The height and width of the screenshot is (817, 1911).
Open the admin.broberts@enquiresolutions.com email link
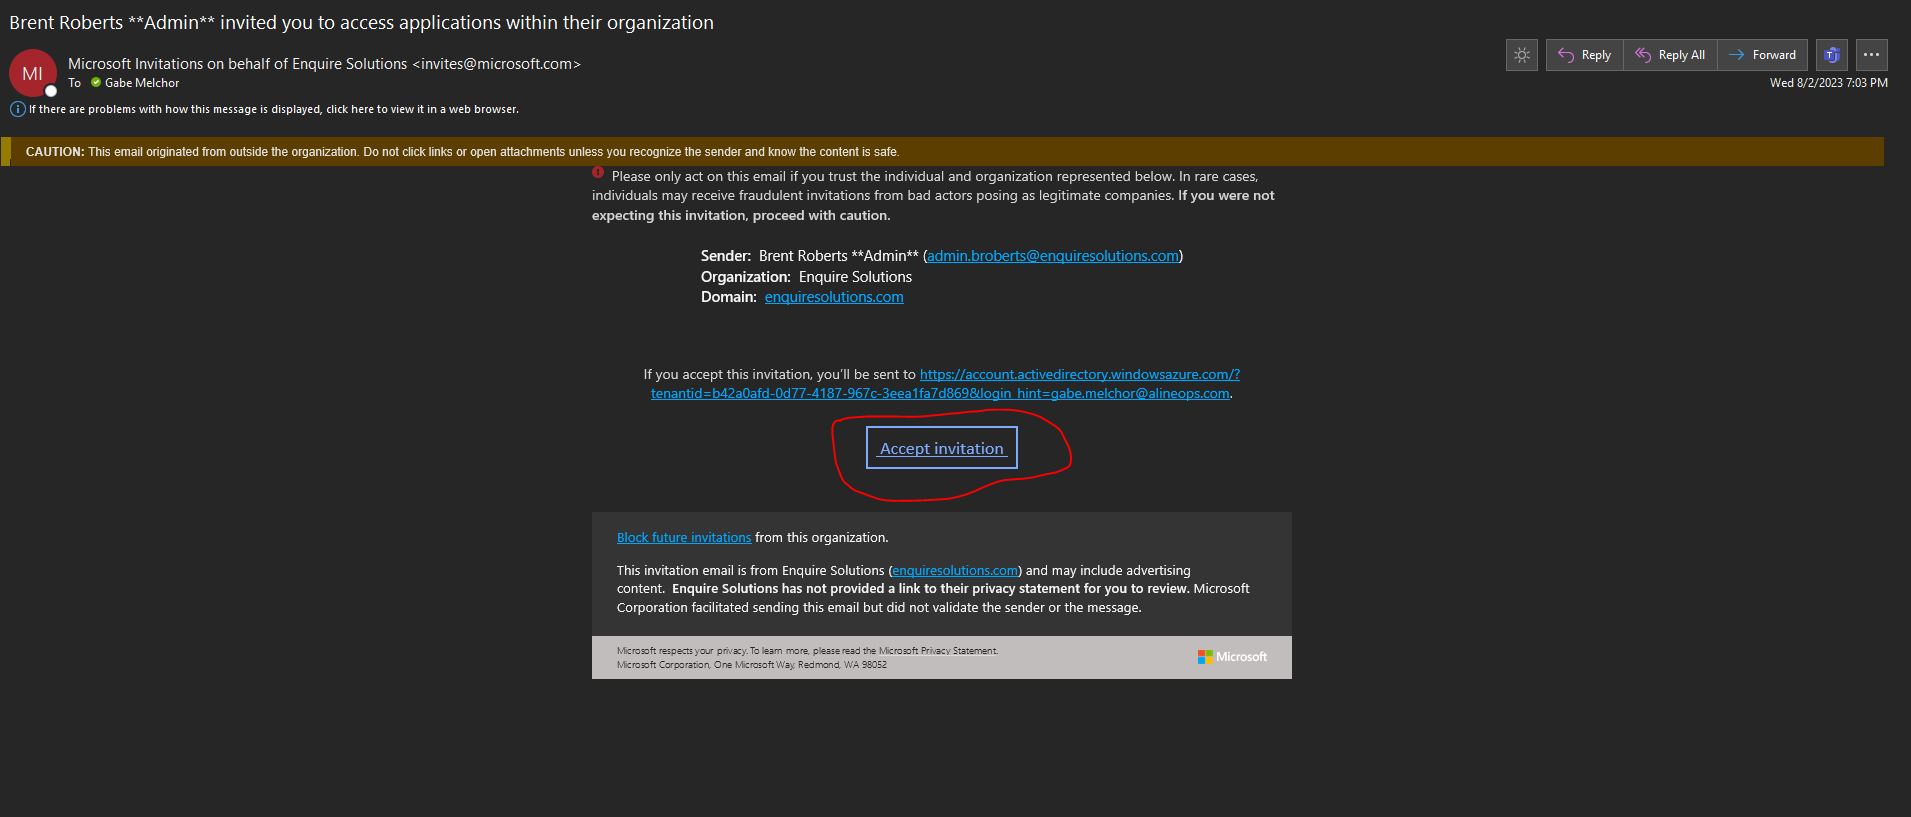pos(1053,256)
